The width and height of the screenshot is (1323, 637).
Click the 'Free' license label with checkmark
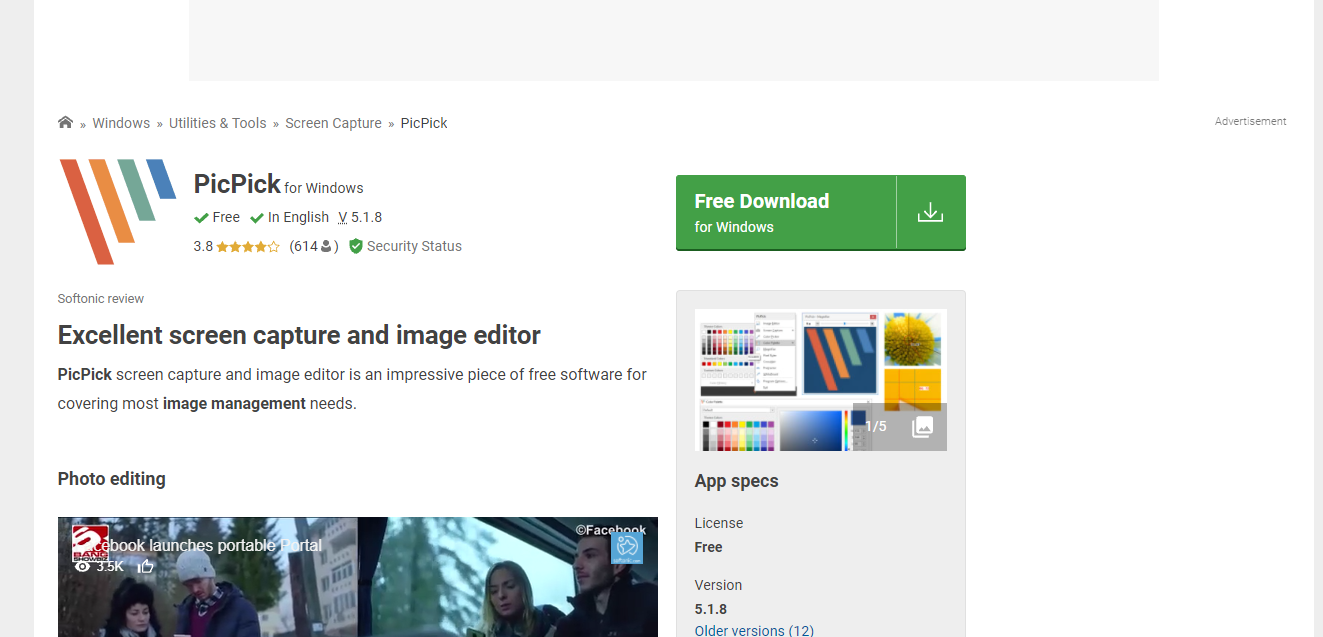pyautogui.click(x=217, y=217)
